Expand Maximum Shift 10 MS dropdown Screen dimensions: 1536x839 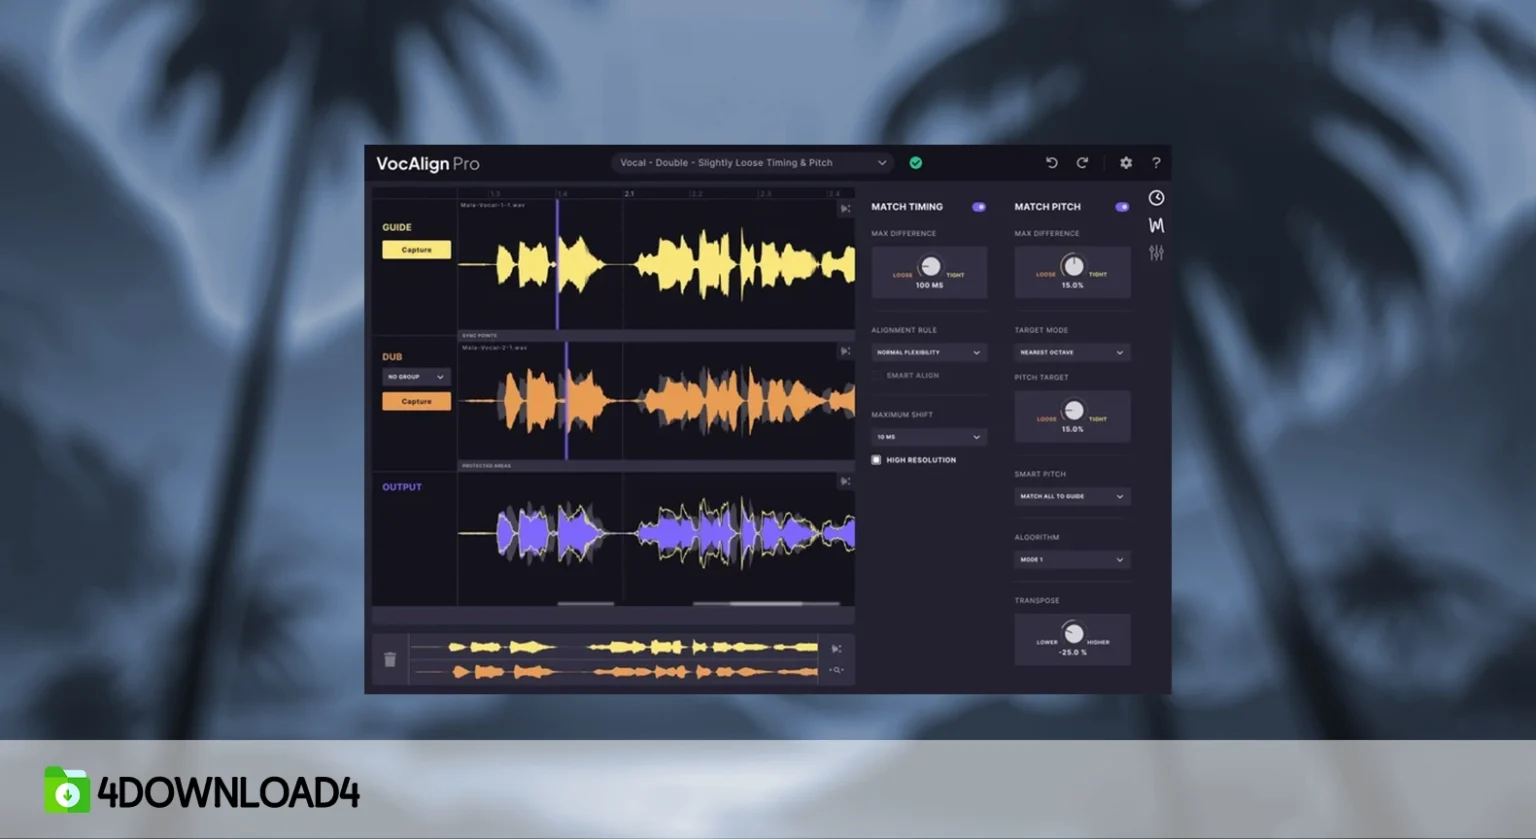tap(929, 437)
